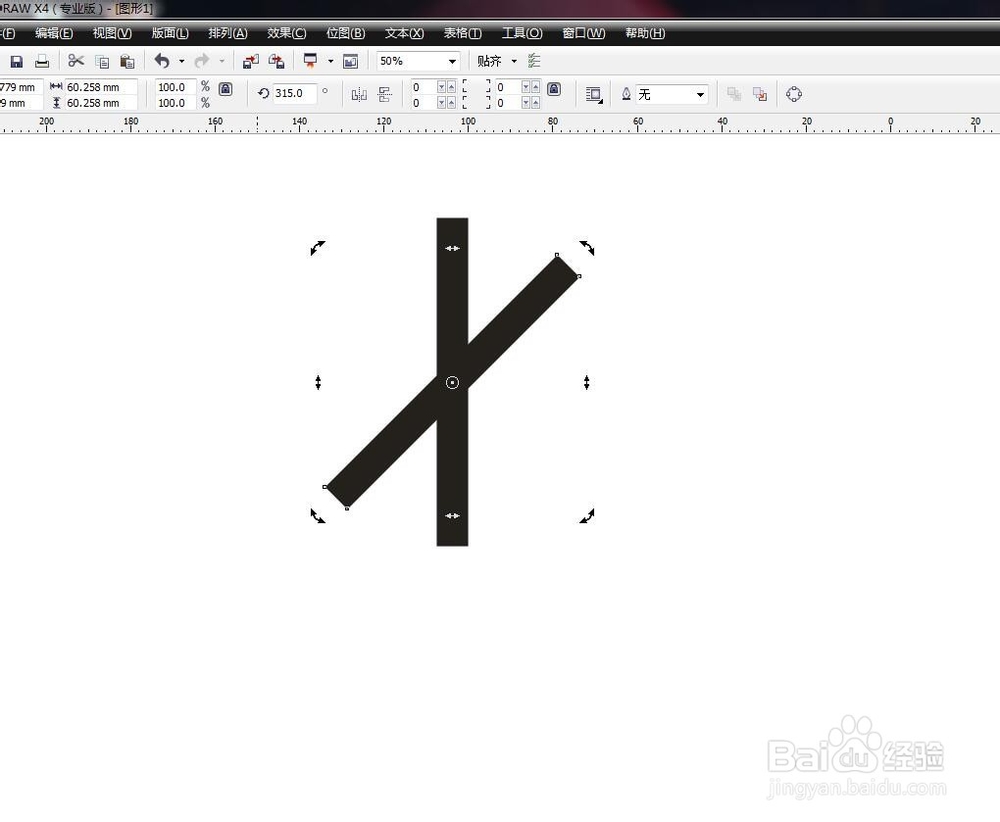The height and width of the screenshot is (822, 1000).
Task: Increase top-right corner roundness with up arrow
Action: point(536,87)
